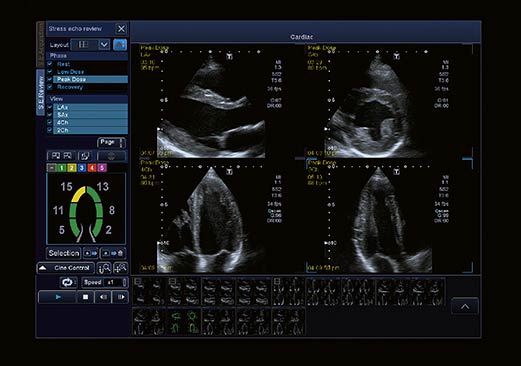521x366 pixels.
Task: Uncheck the Recovery phase checkbox
Action: (50, 87)
